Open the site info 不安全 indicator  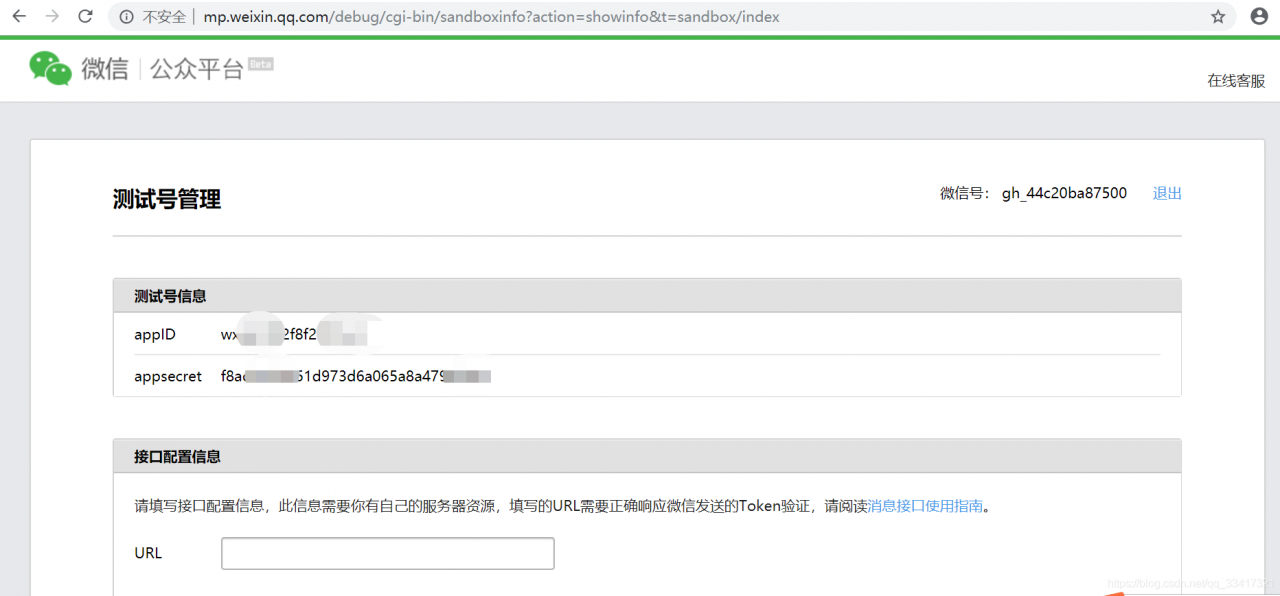[x=153, y=17]
